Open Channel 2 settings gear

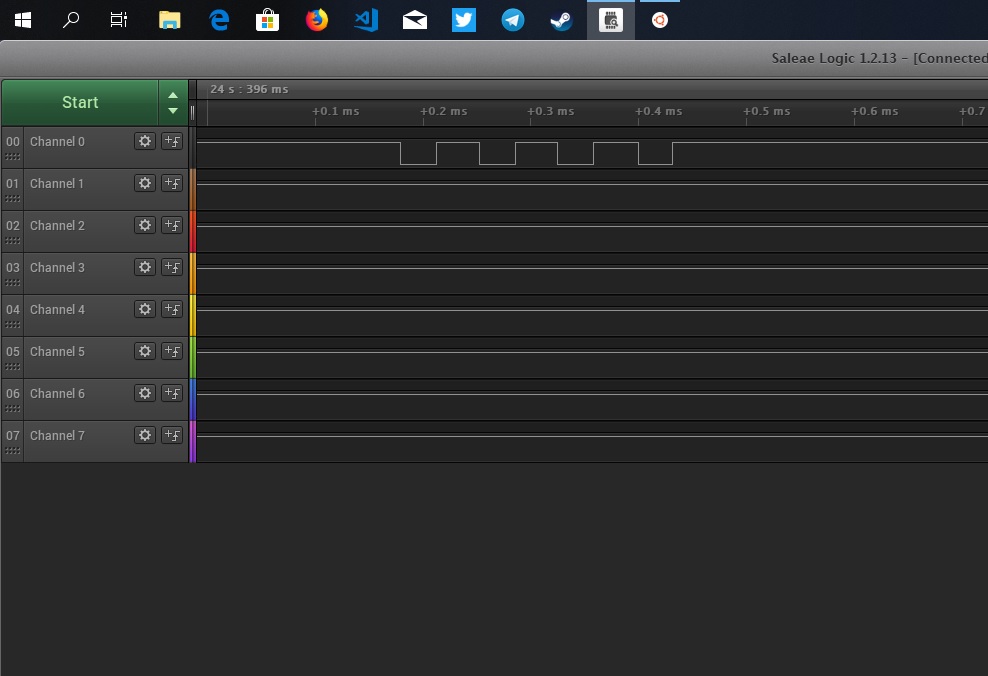tap(145, 225)
